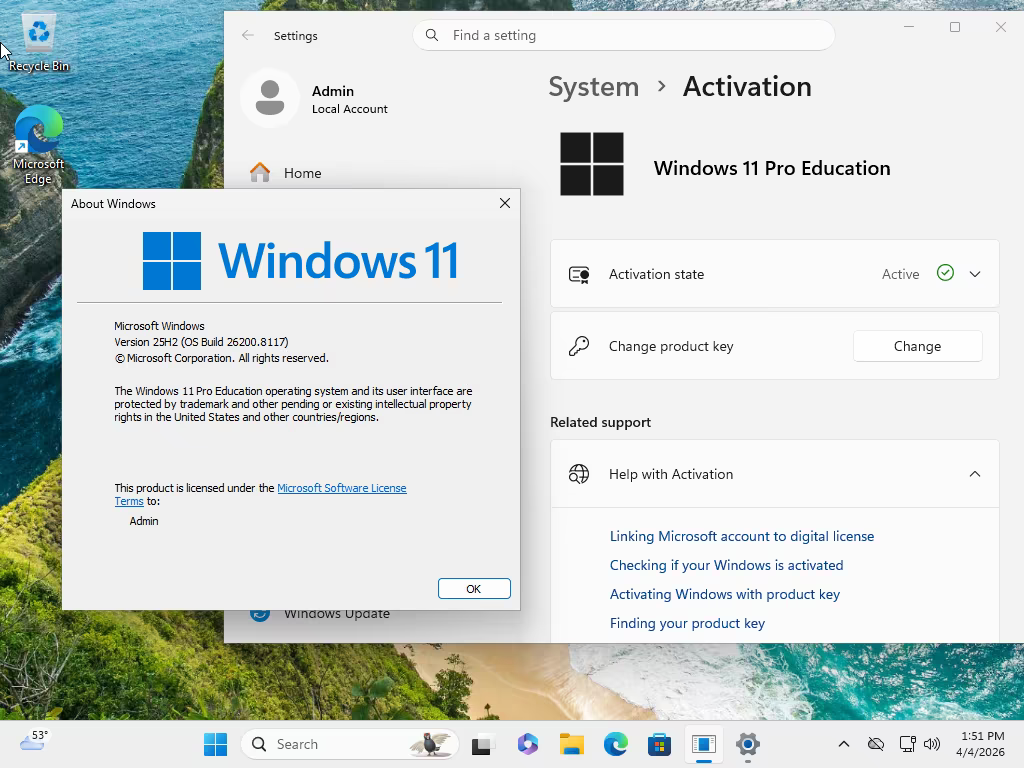The height and width of the screenshot is (768, 1024).
Task: Open Task View from the taskbar
Action: click(x=482, y=744)
